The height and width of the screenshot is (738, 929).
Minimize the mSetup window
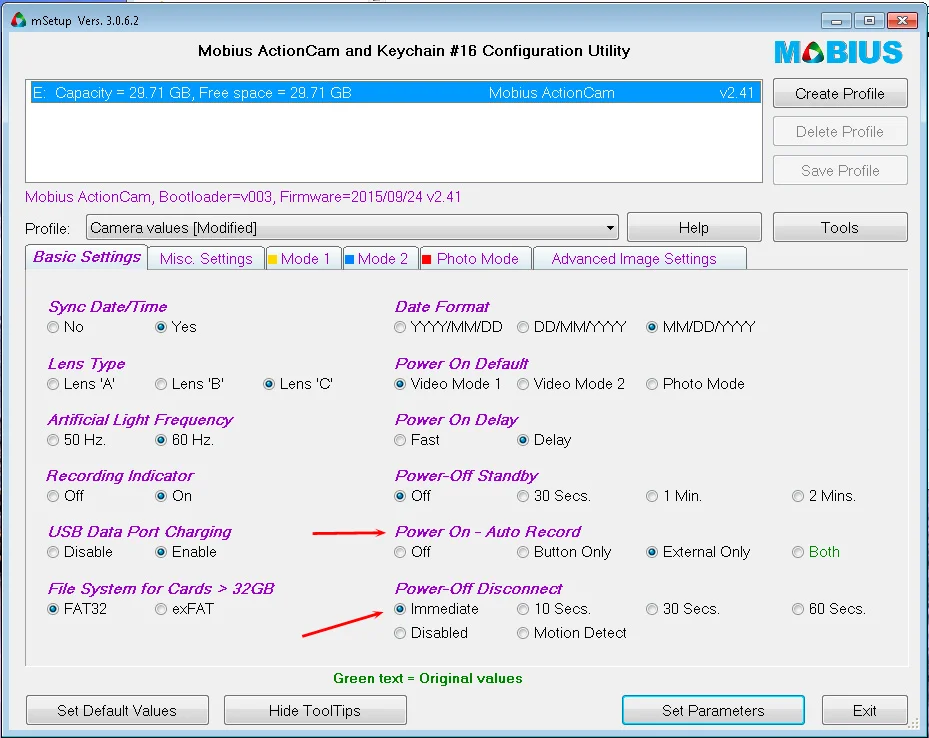836,21
